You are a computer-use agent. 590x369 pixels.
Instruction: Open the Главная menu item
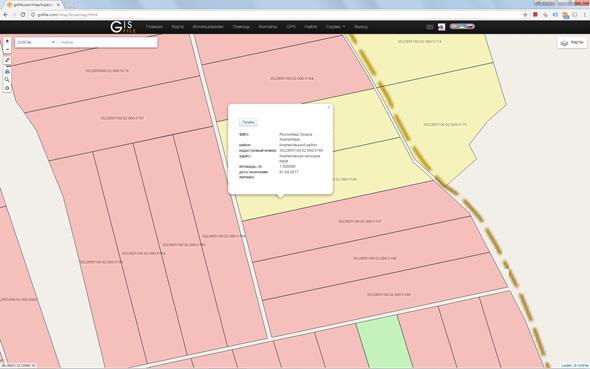(x=154, y=27)
